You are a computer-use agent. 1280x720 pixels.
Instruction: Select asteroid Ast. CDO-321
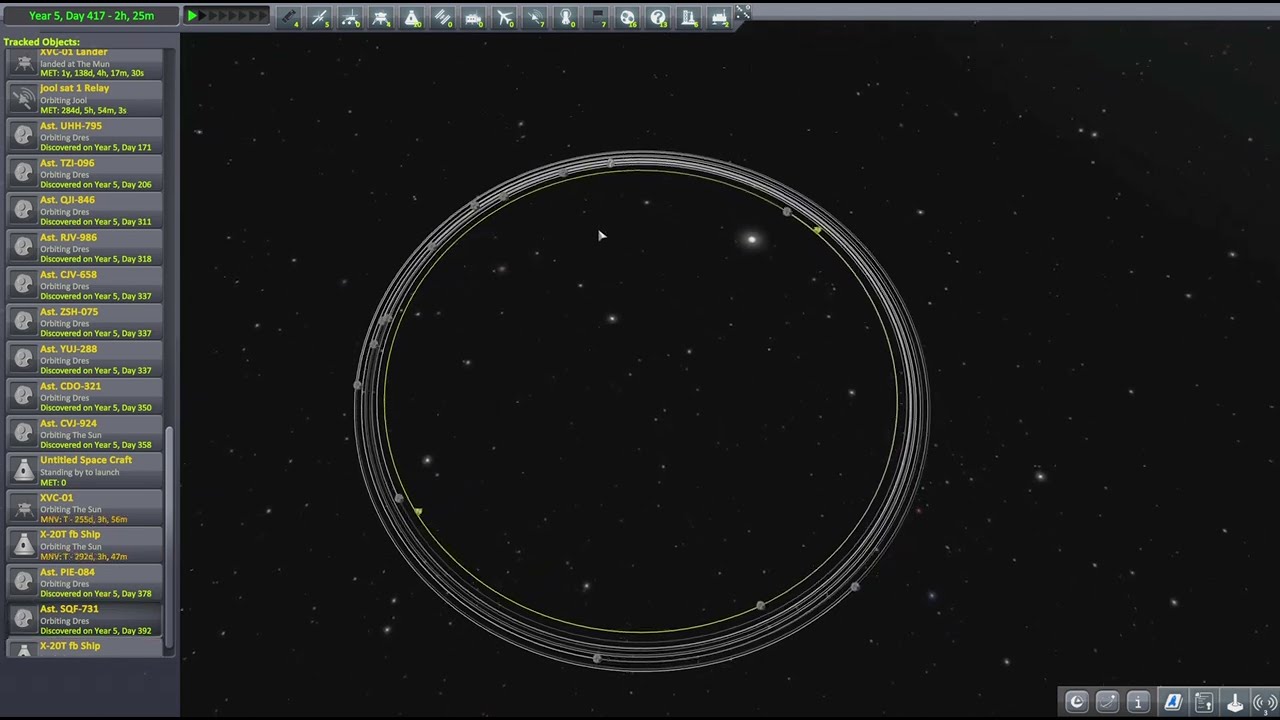click(85, 396)
